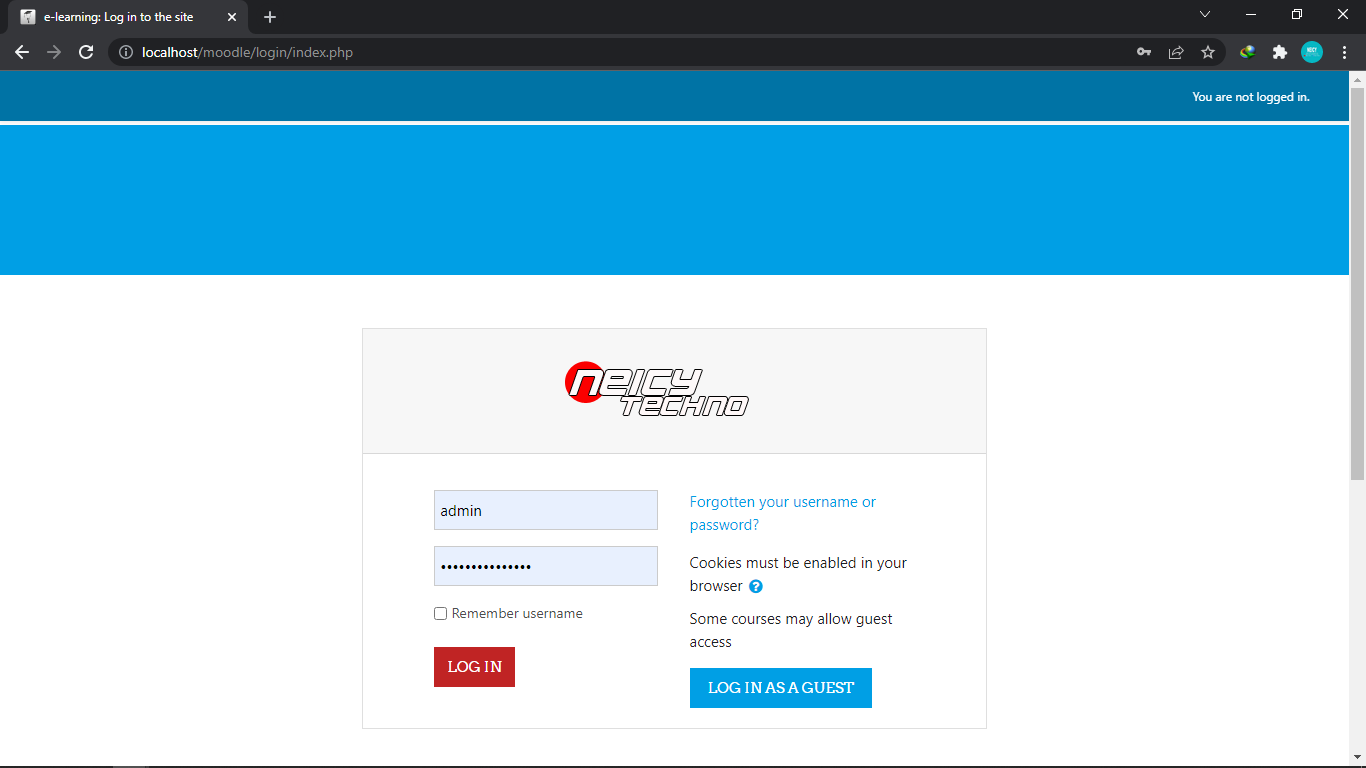Screen dimensions: 1366x768
Task: Click the page vertical scrollbar
Action: coord(1357,285)
